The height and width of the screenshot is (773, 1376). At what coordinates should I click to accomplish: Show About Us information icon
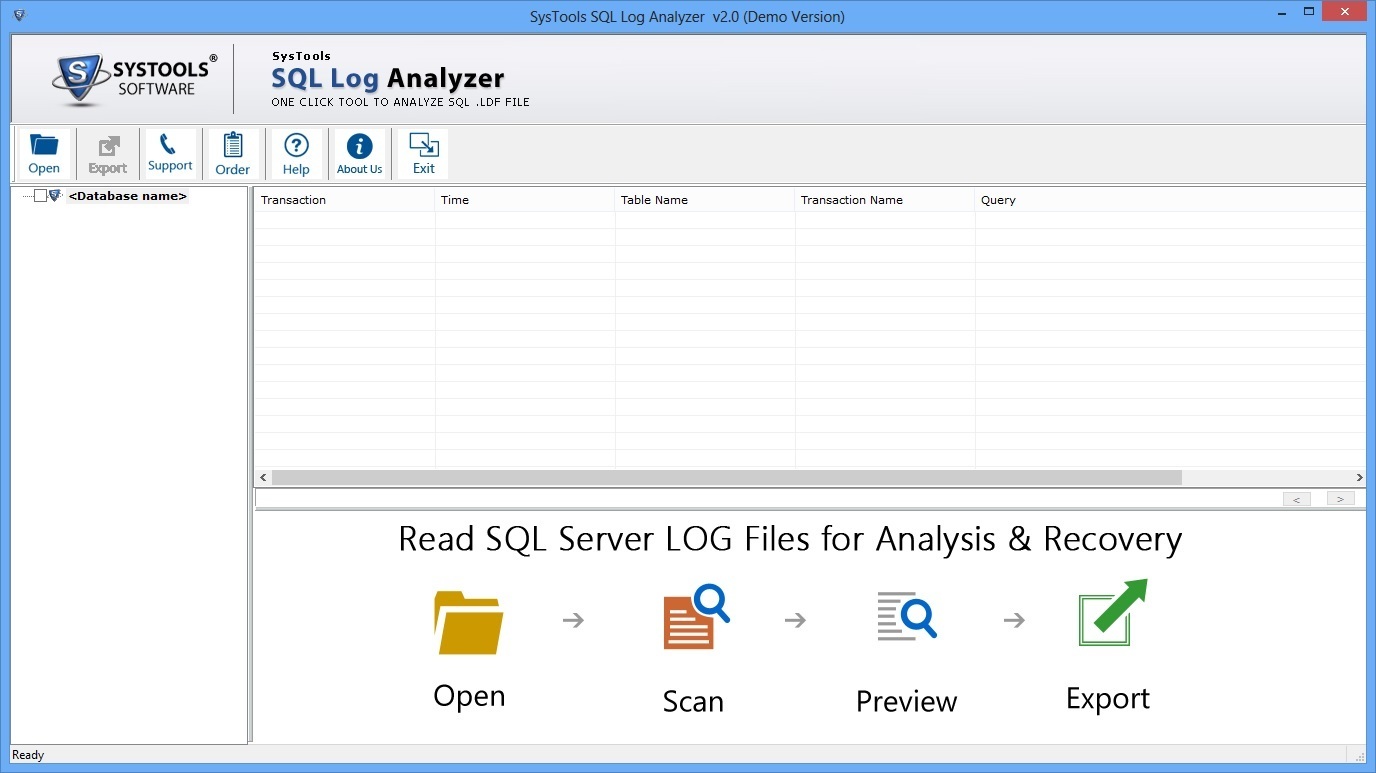pyautogui.click(x=359, y=154)
